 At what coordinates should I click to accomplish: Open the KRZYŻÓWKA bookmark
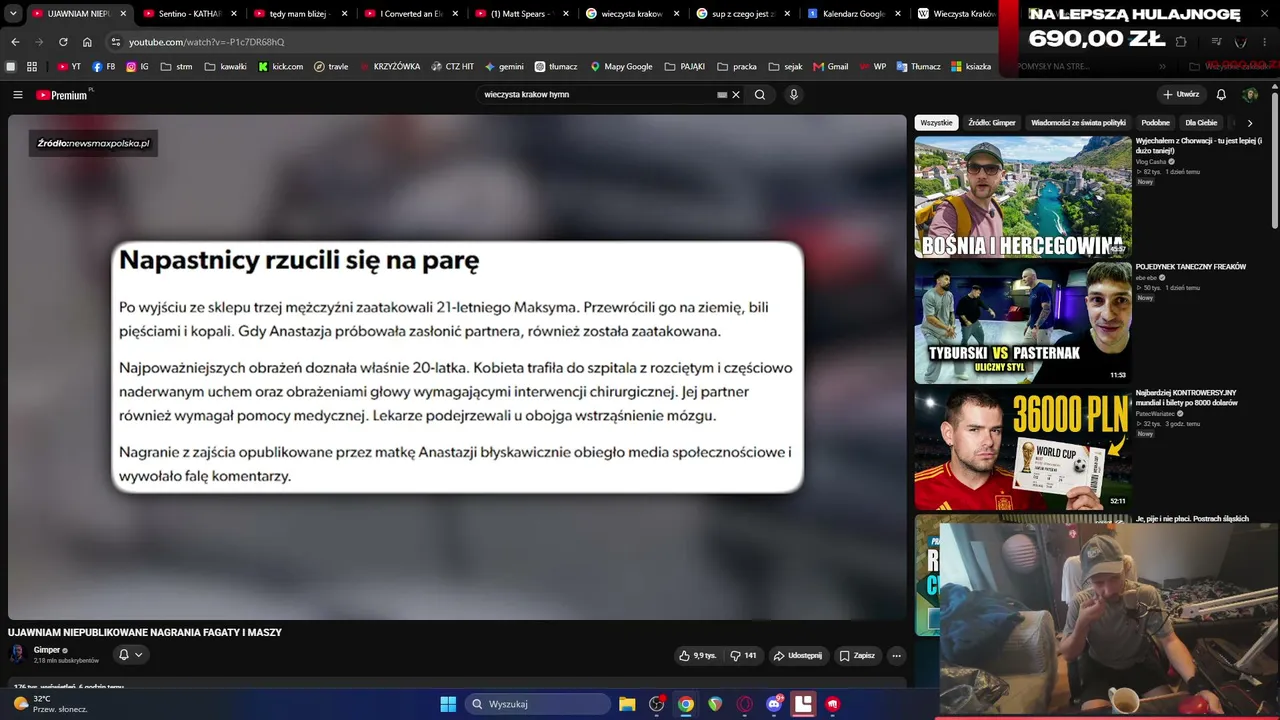tap(389, 66)
